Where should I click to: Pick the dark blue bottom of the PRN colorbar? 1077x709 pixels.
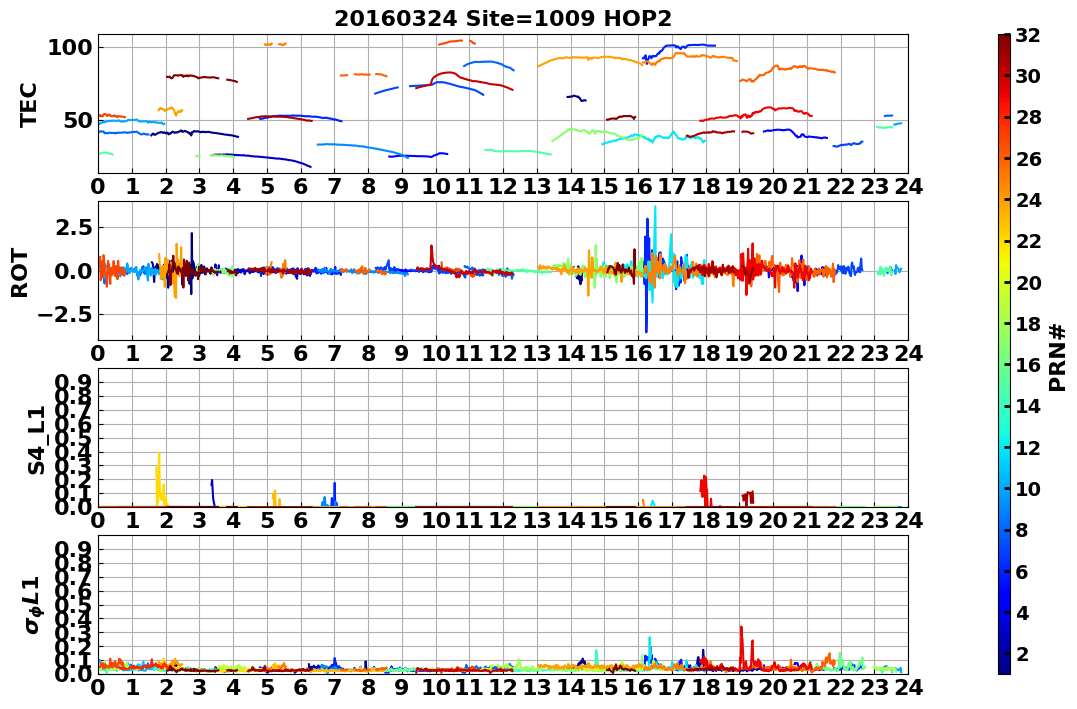[x=1004, y=666]
